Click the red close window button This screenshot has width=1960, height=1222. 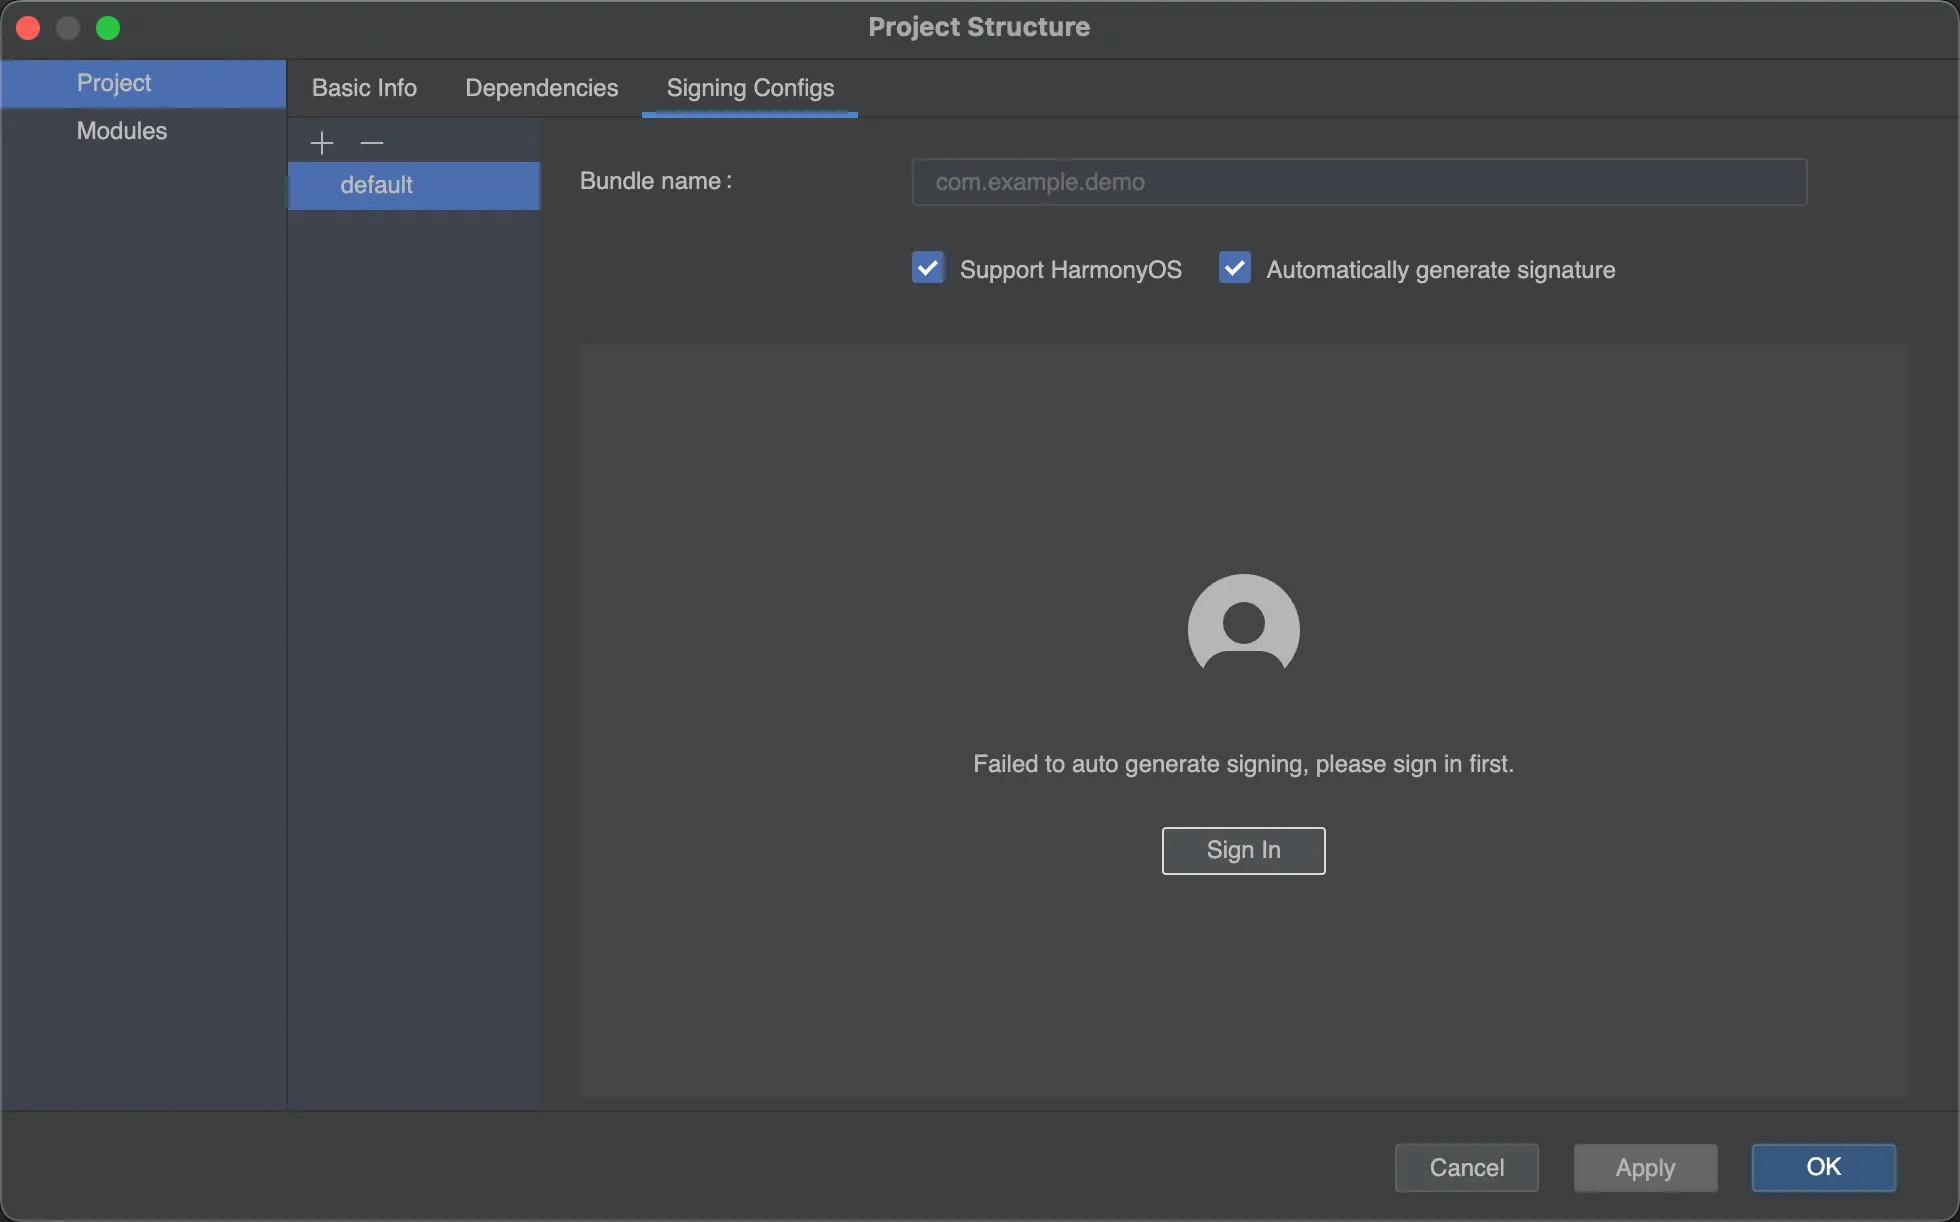click(x=28, y=28)
